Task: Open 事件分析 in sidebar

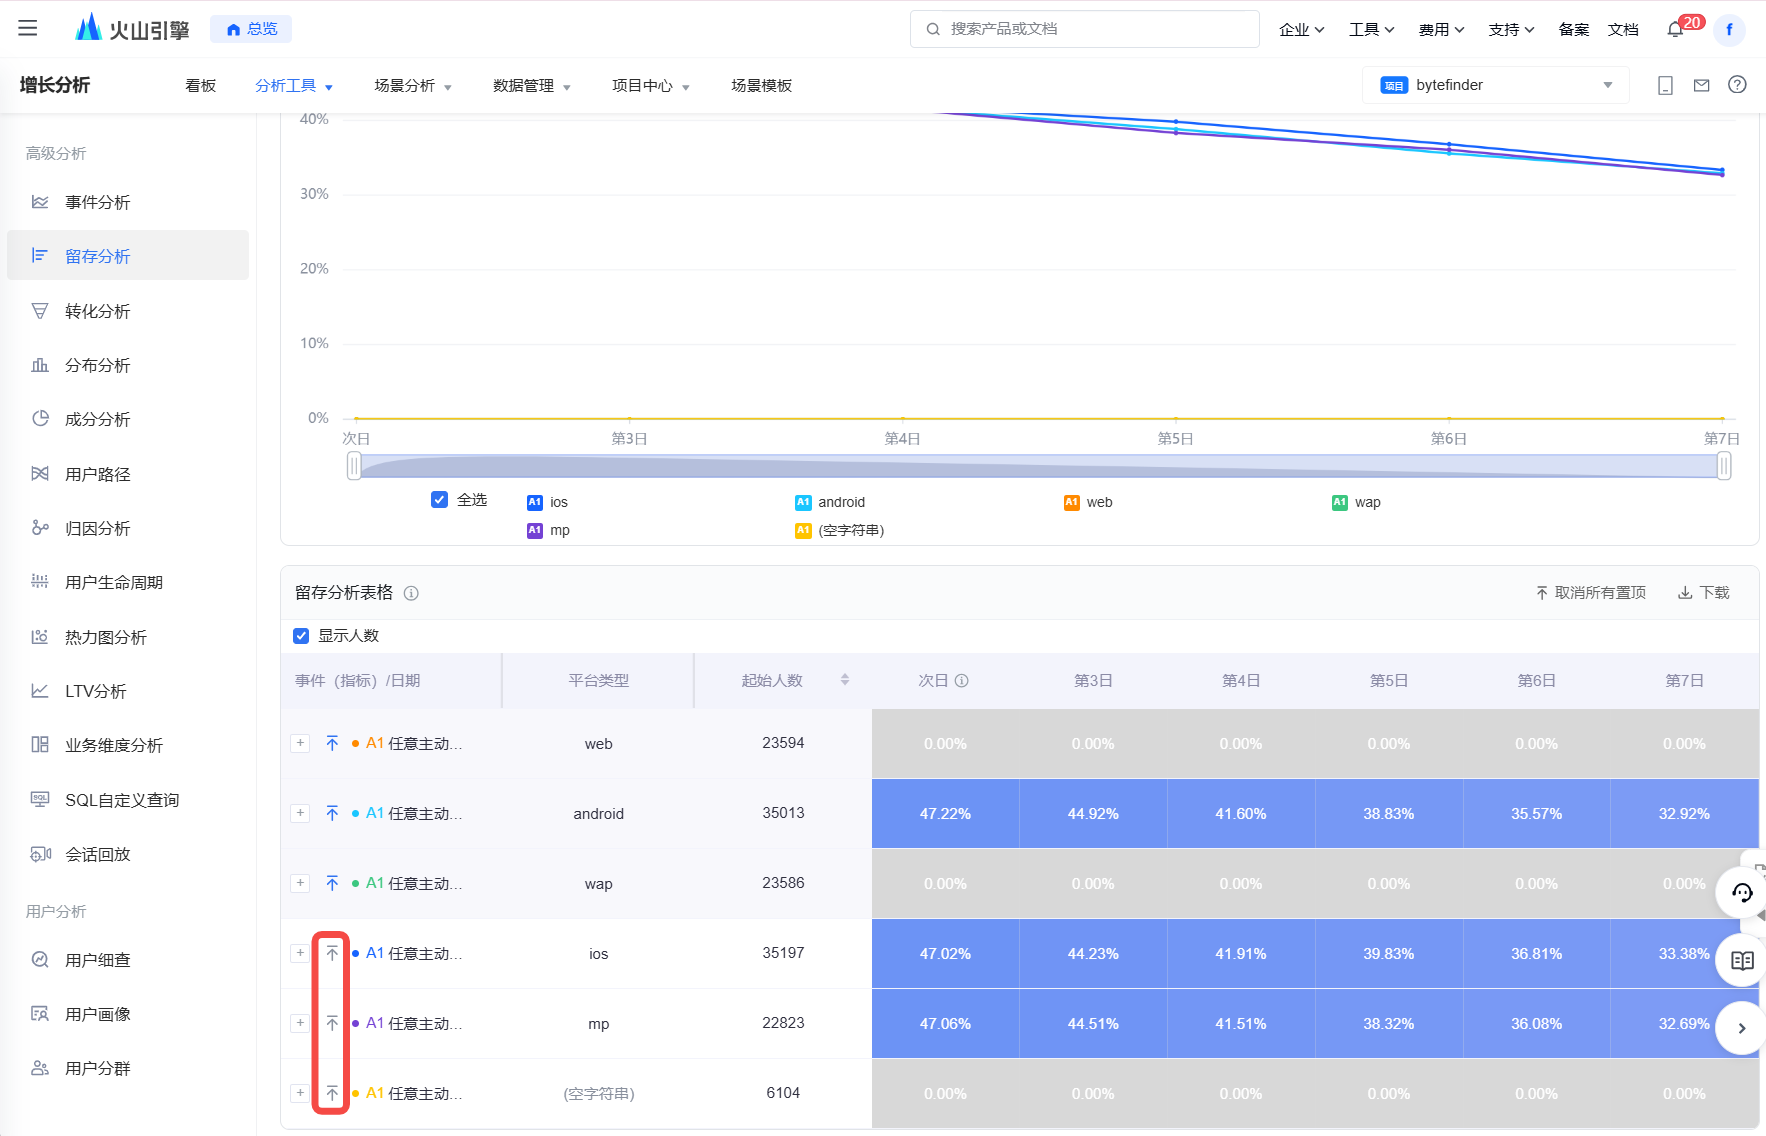Action: pyautogui.click(x=128, y=202)
